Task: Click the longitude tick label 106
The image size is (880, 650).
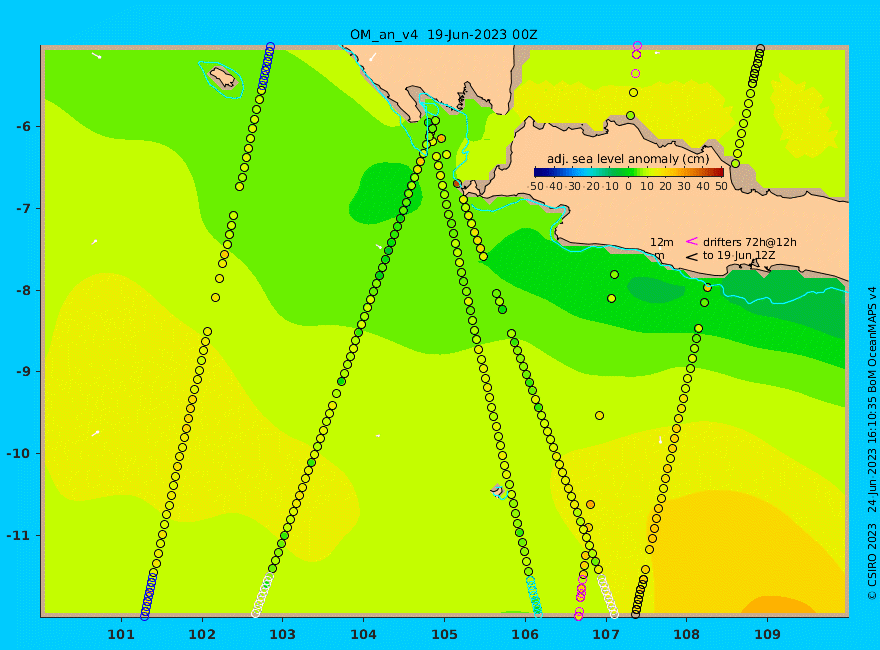Action: tap(525, 635)
